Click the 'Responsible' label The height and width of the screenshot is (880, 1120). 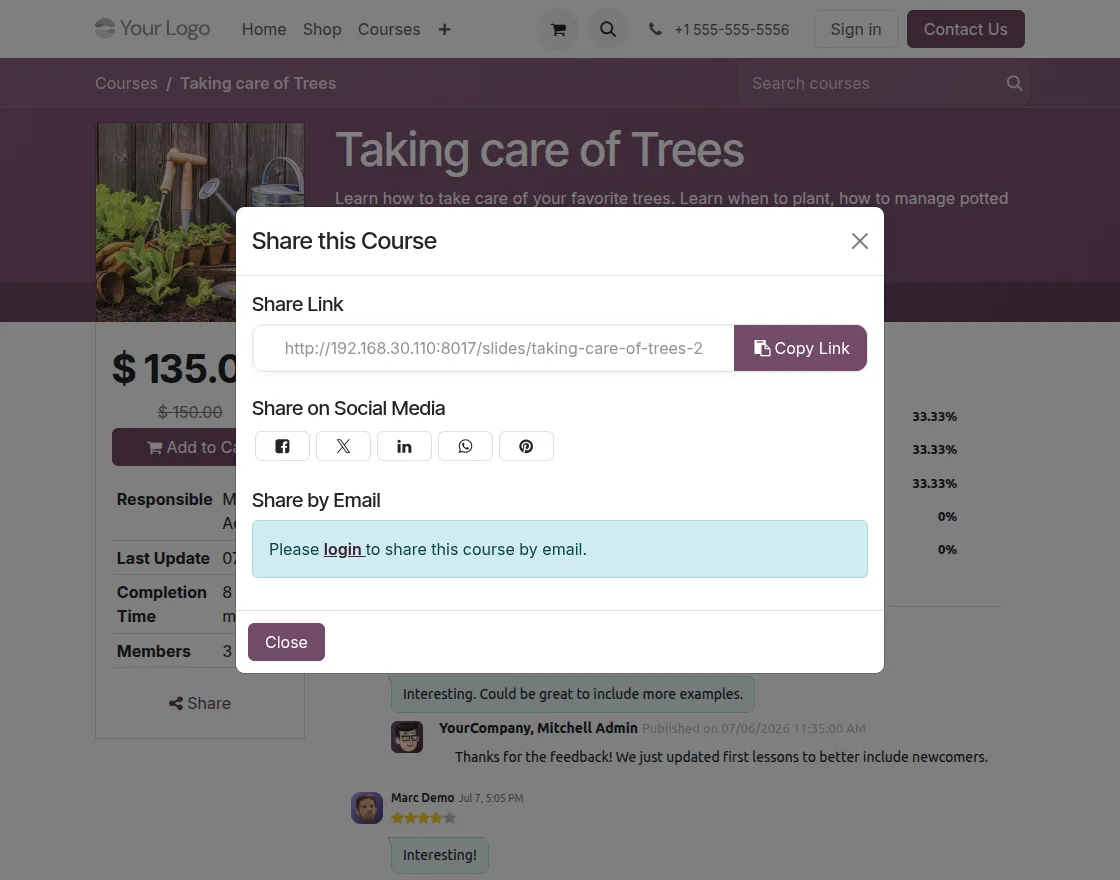click(x=165, y=499)
